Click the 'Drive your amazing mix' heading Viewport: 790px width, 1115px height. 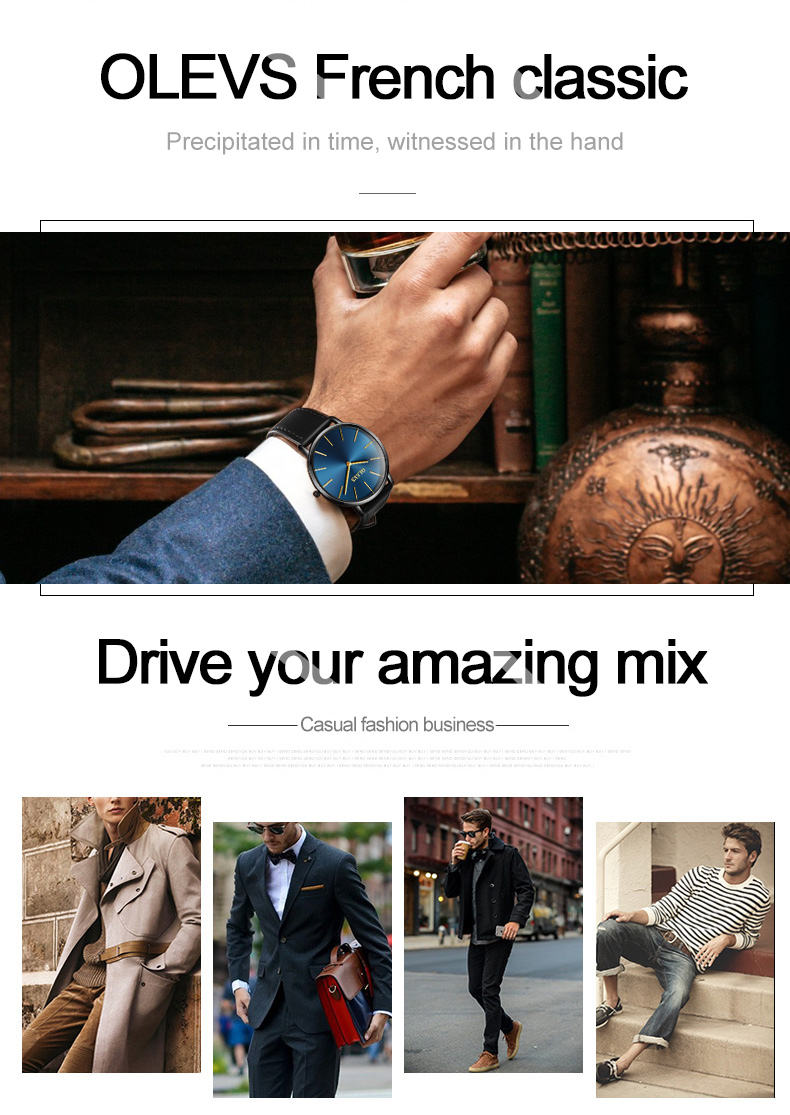[x=402, y=665]
